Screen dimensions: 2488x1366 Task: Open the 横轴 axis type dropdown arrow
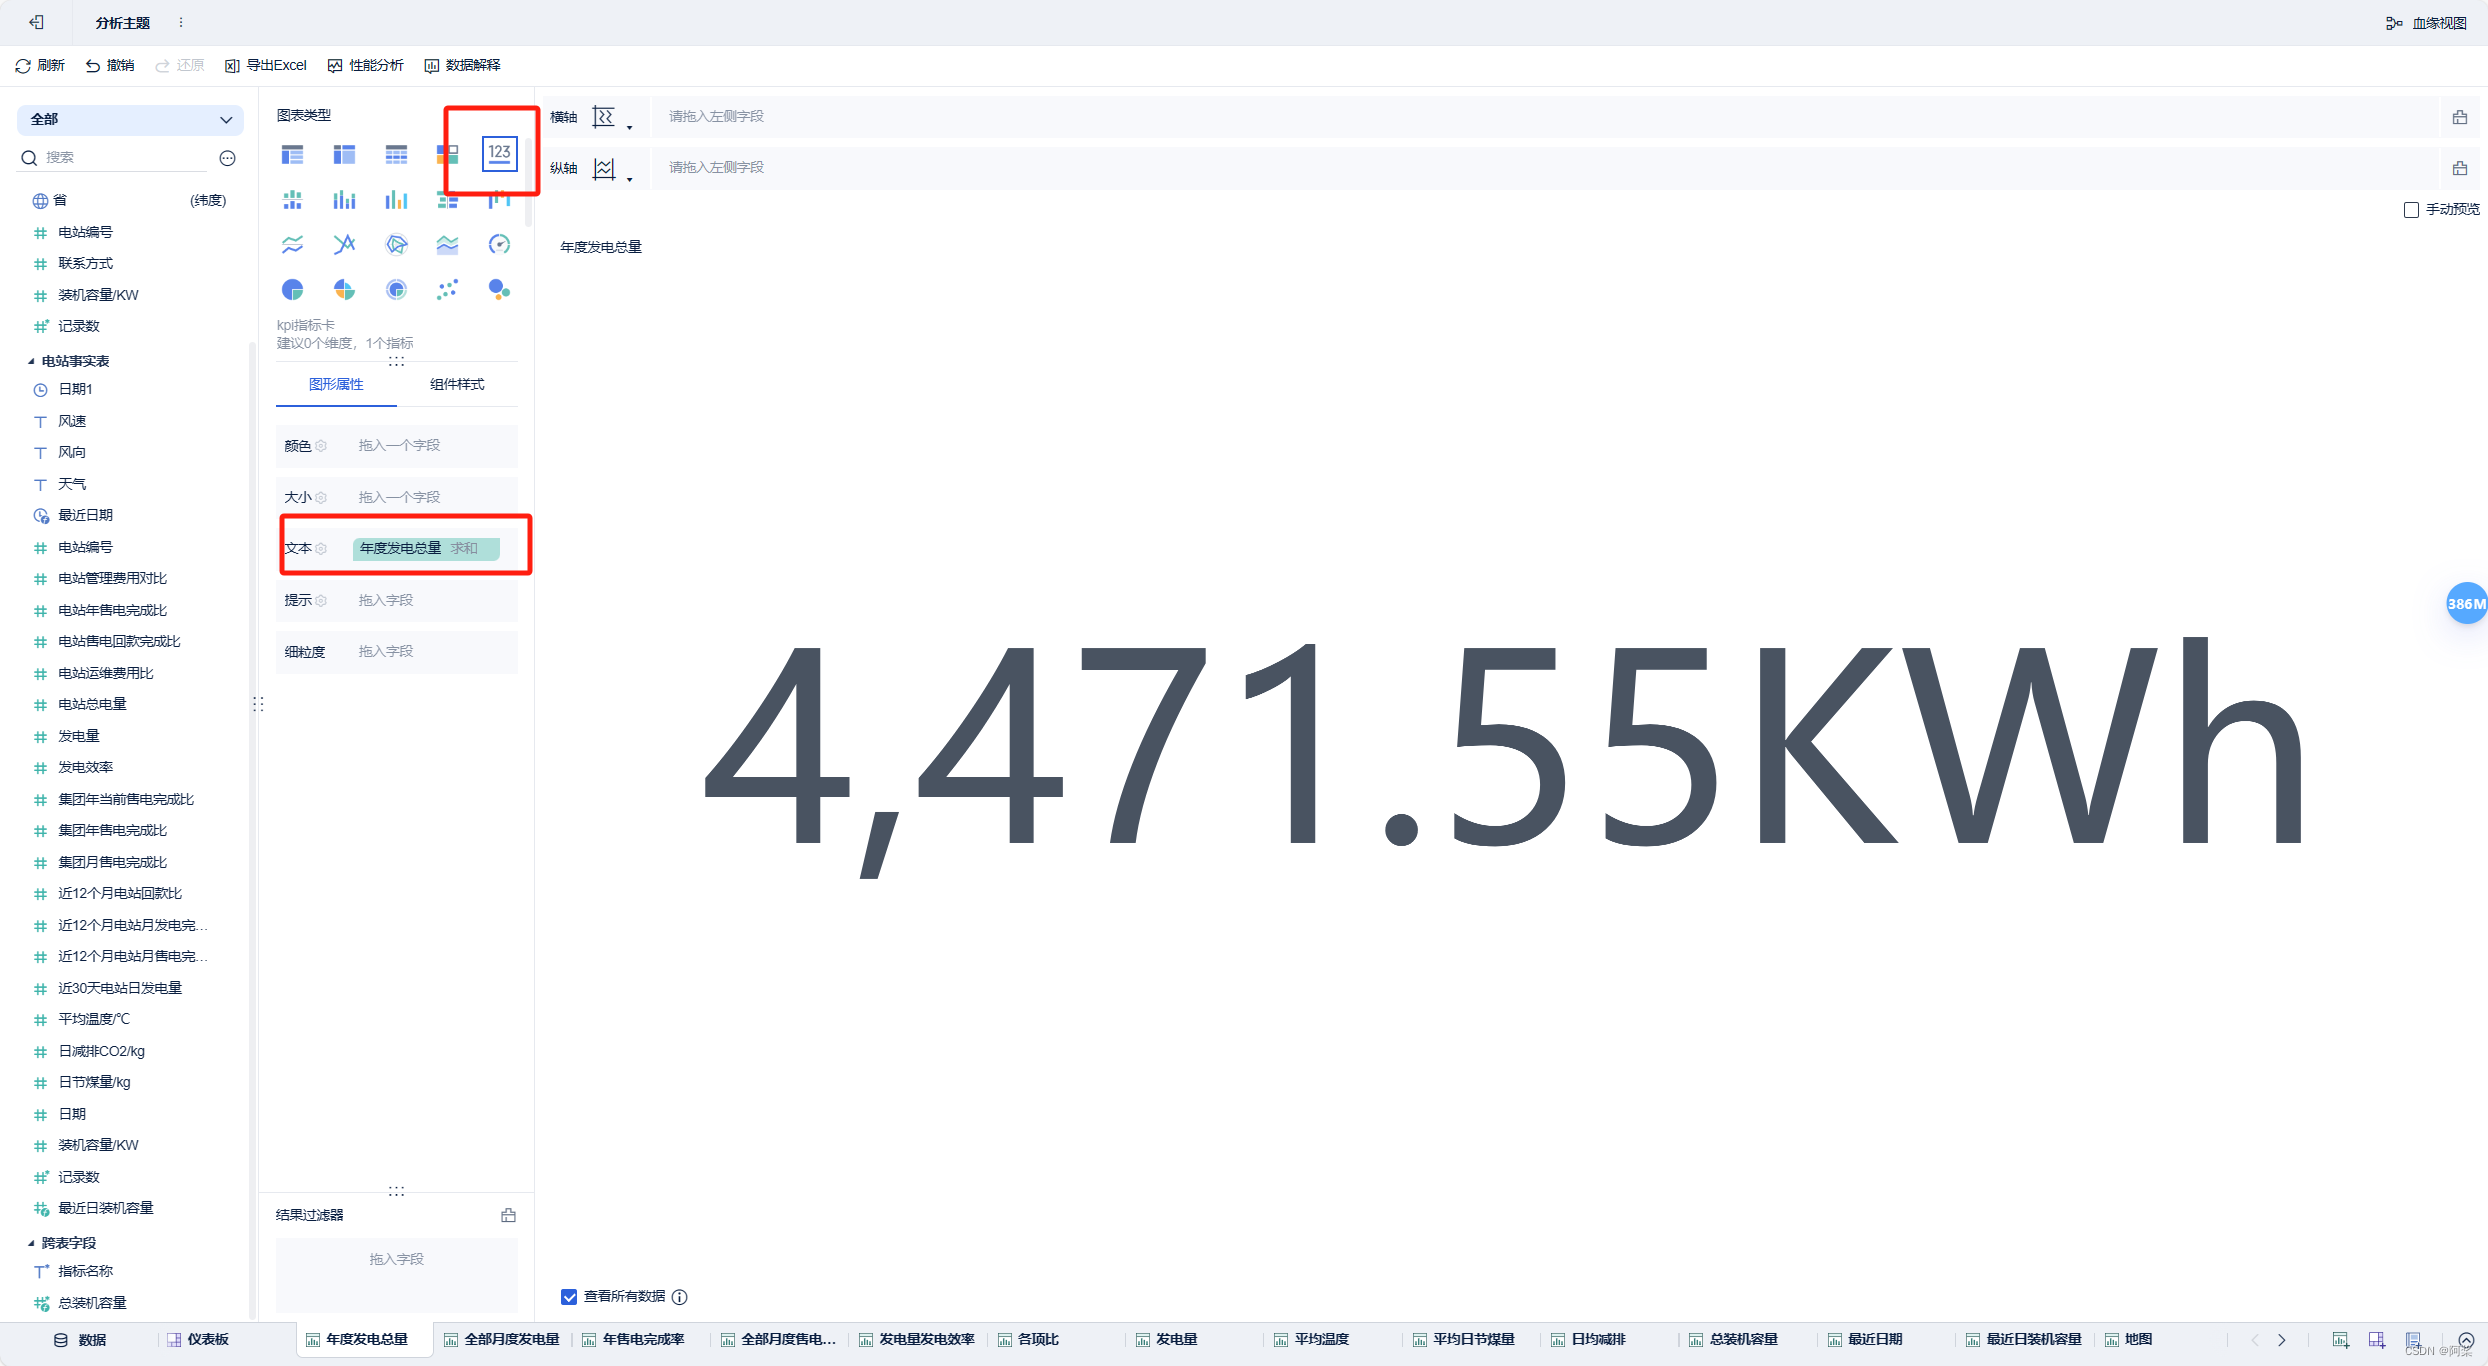point(630,128)
